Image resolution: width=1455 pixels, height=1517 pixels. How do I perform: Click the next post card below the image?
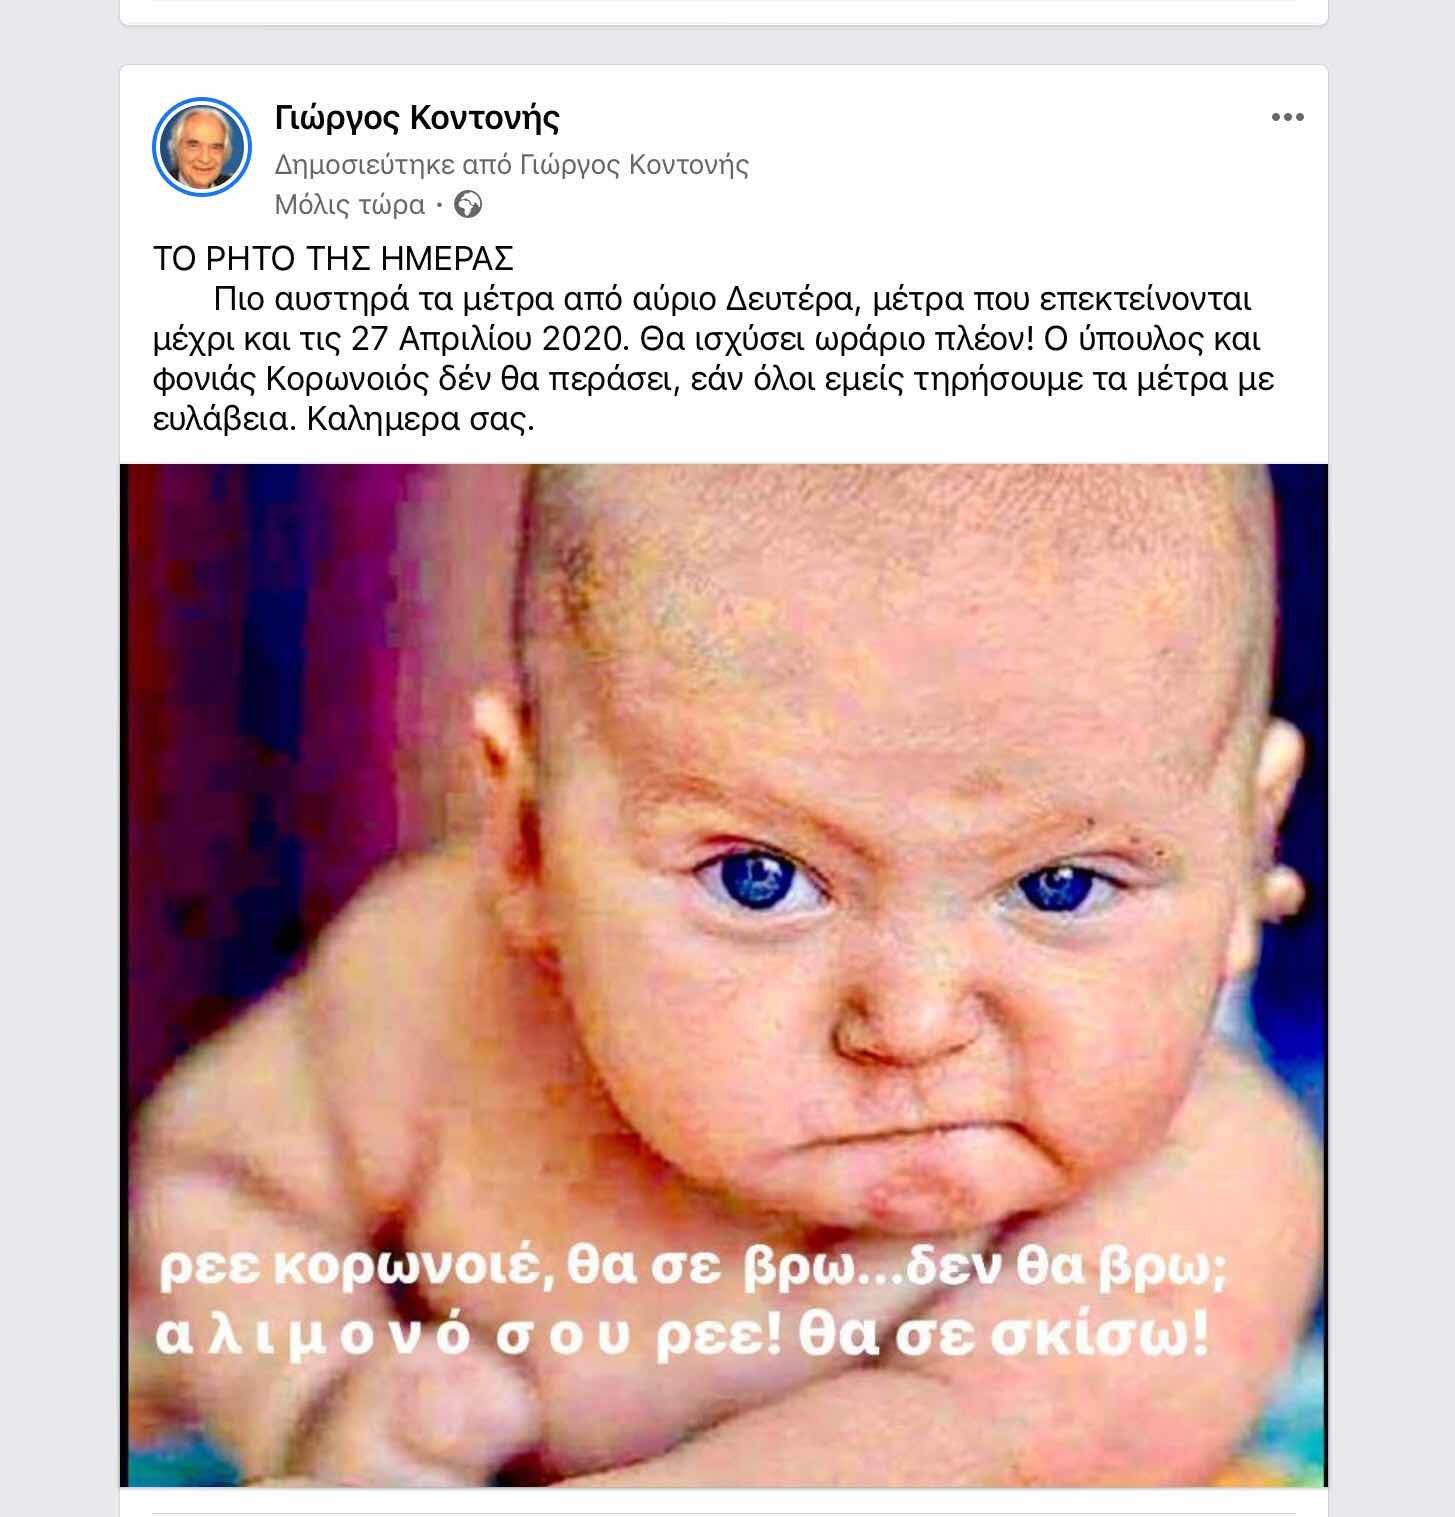point(724,1503)
